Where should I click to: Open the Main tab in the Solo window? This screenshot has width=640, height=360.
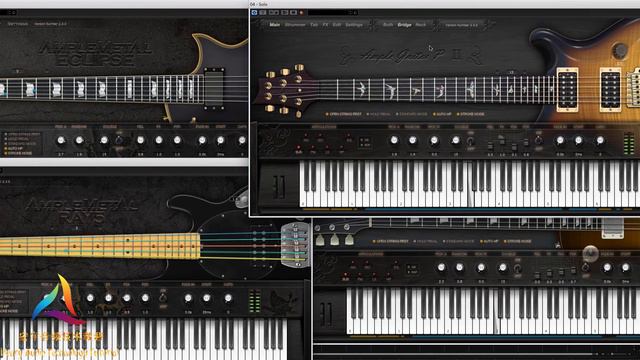275,25
